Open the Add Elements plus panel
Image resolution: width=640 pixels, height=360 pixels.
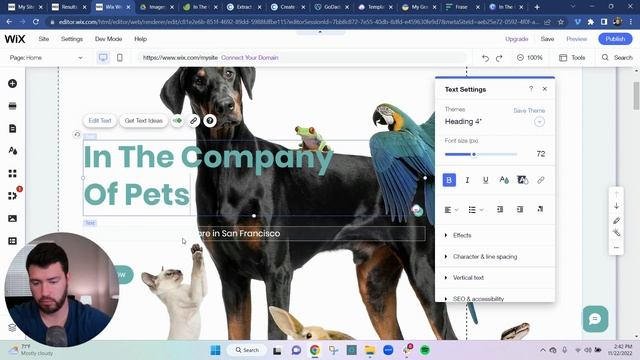tap(13, 84)
